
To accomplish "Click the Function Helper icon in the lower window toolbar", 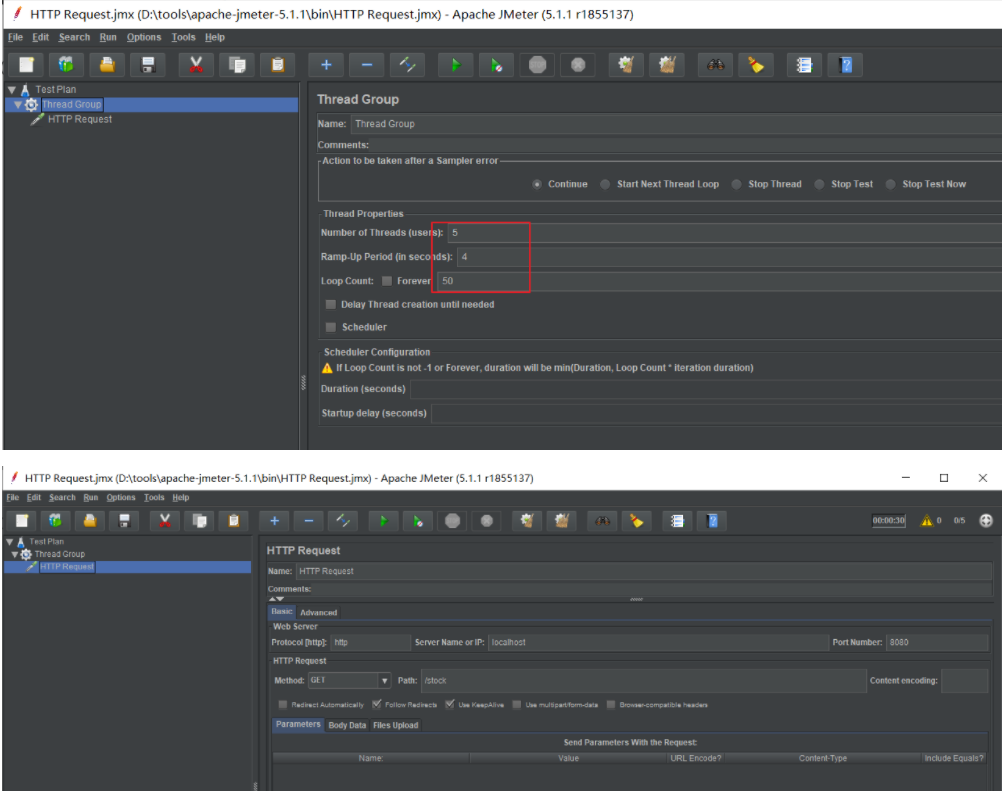I will (678, 521).
